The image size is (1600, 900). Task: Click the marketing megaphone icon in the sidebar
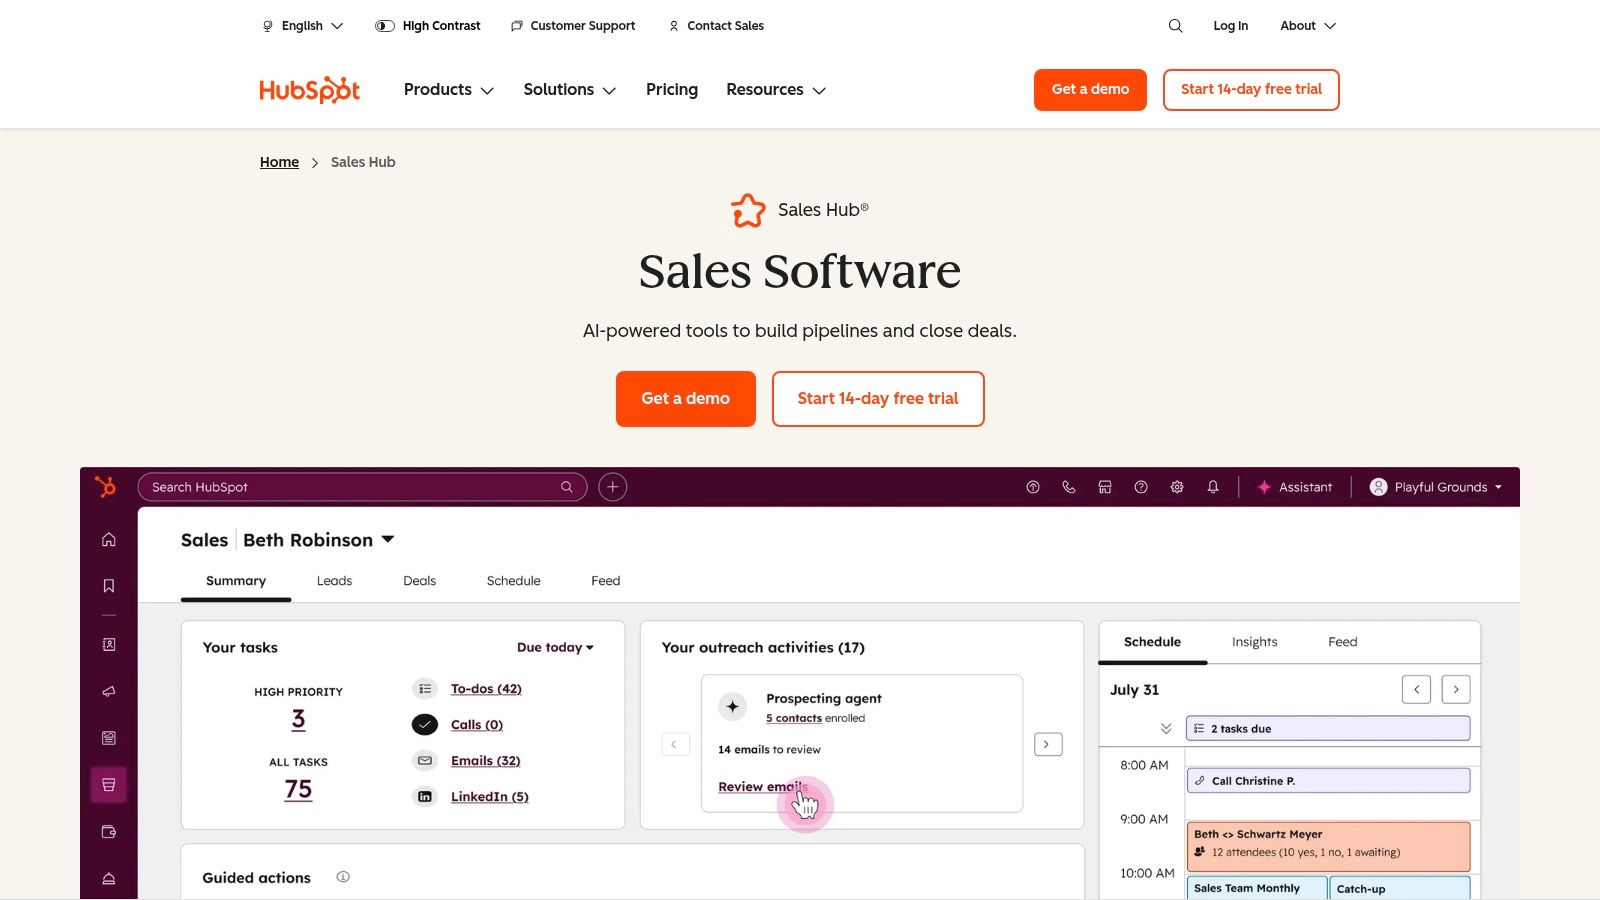click(x=108, y=691)
